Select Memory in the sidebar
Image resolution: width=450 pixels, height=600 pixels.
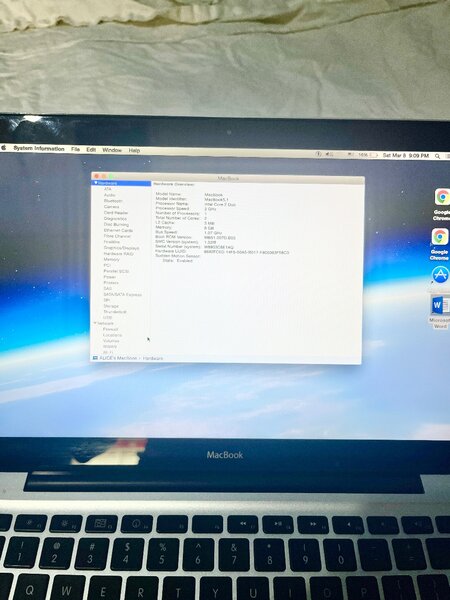pos(112,259)
